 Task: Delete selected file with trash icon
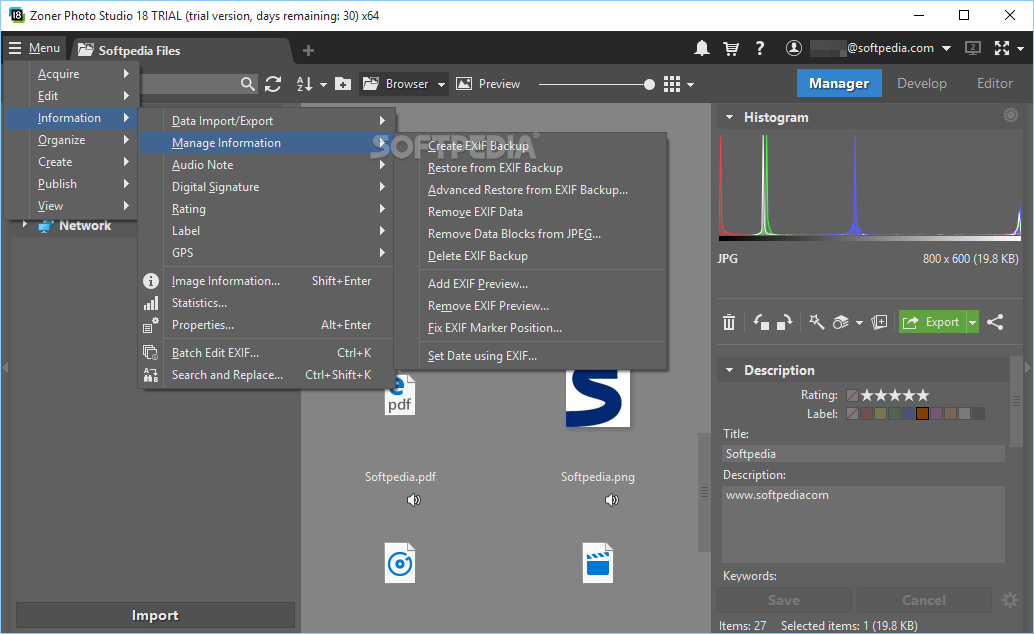tap(729, 322)
